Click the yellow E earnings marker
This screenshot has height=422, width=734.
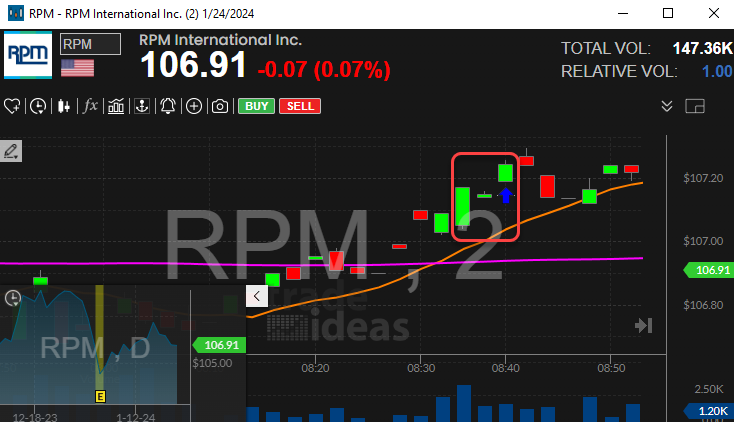click(x=100, y=396)
